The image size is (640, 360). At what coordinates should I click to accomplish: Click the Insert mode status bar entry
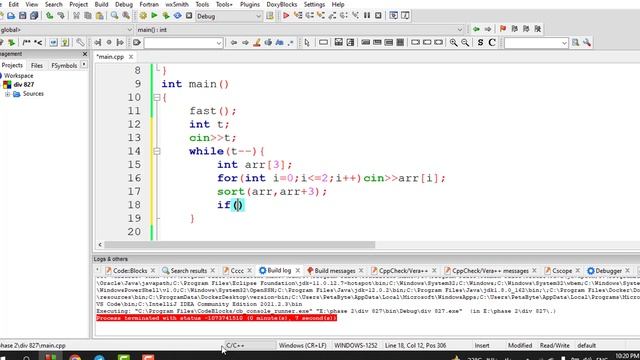[482, 345]
